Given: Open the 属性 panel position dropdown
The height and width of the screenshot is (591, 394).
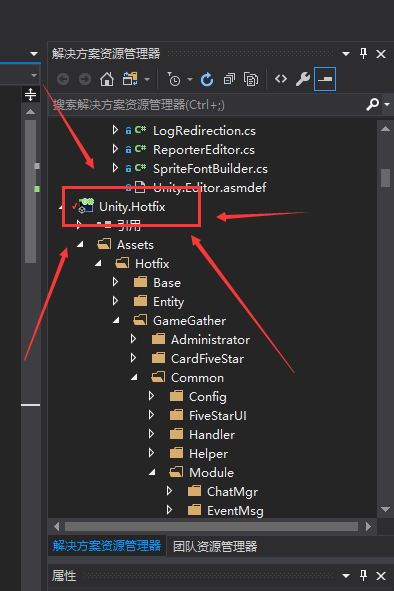Looking at the screenshot, I should (346, 576).
